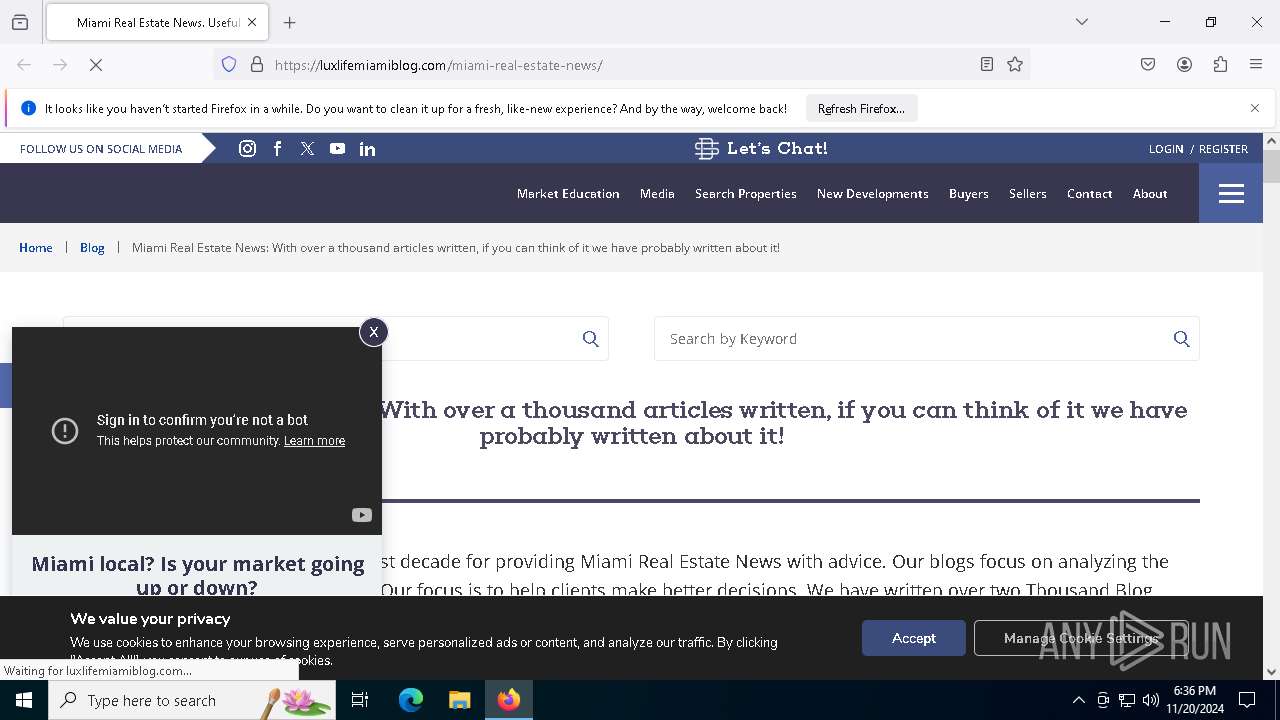Launch Microsoft Edge from taskbar

(x=411, y=700)
